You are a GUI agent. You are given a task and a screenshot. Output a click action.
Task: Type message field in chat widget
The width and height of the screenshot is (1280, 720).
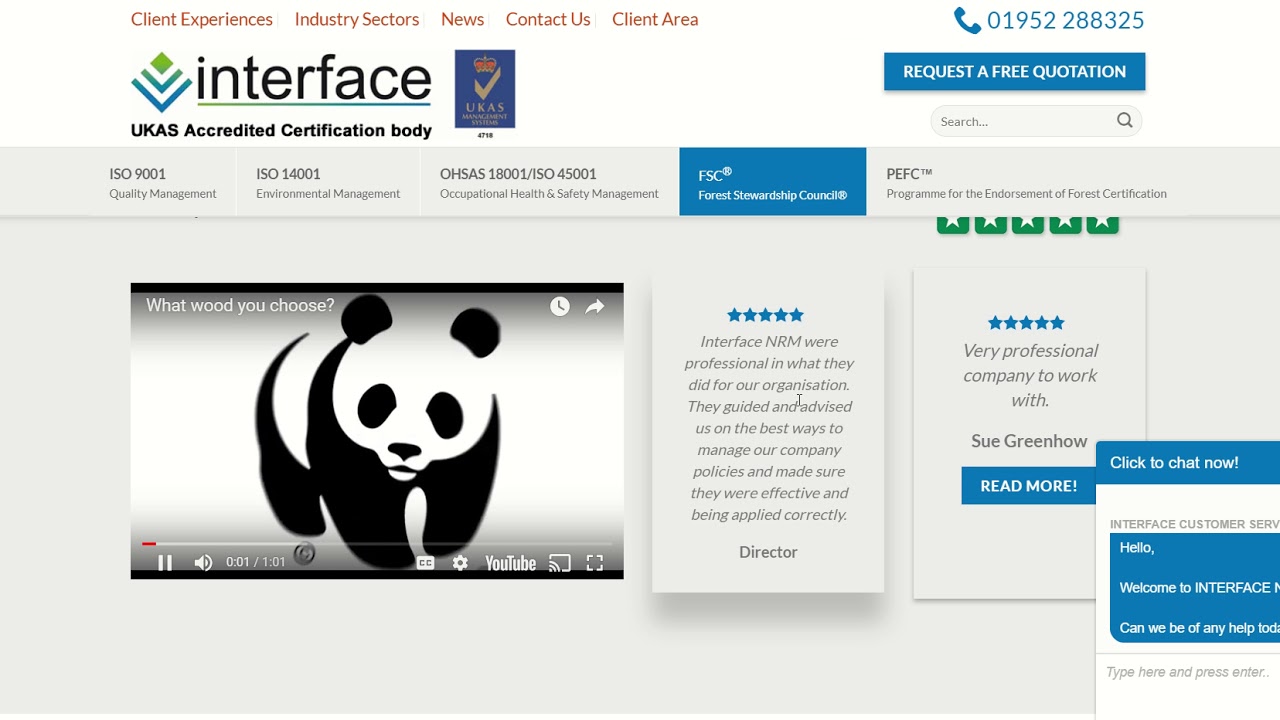coord(1188,672)
